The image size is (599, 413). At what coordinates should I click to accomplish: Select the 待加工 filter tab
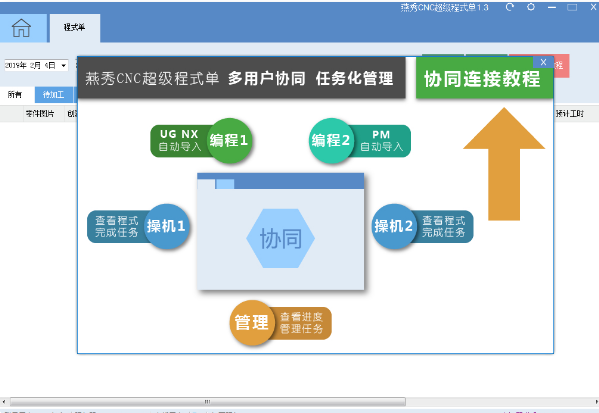coord(53,94)
